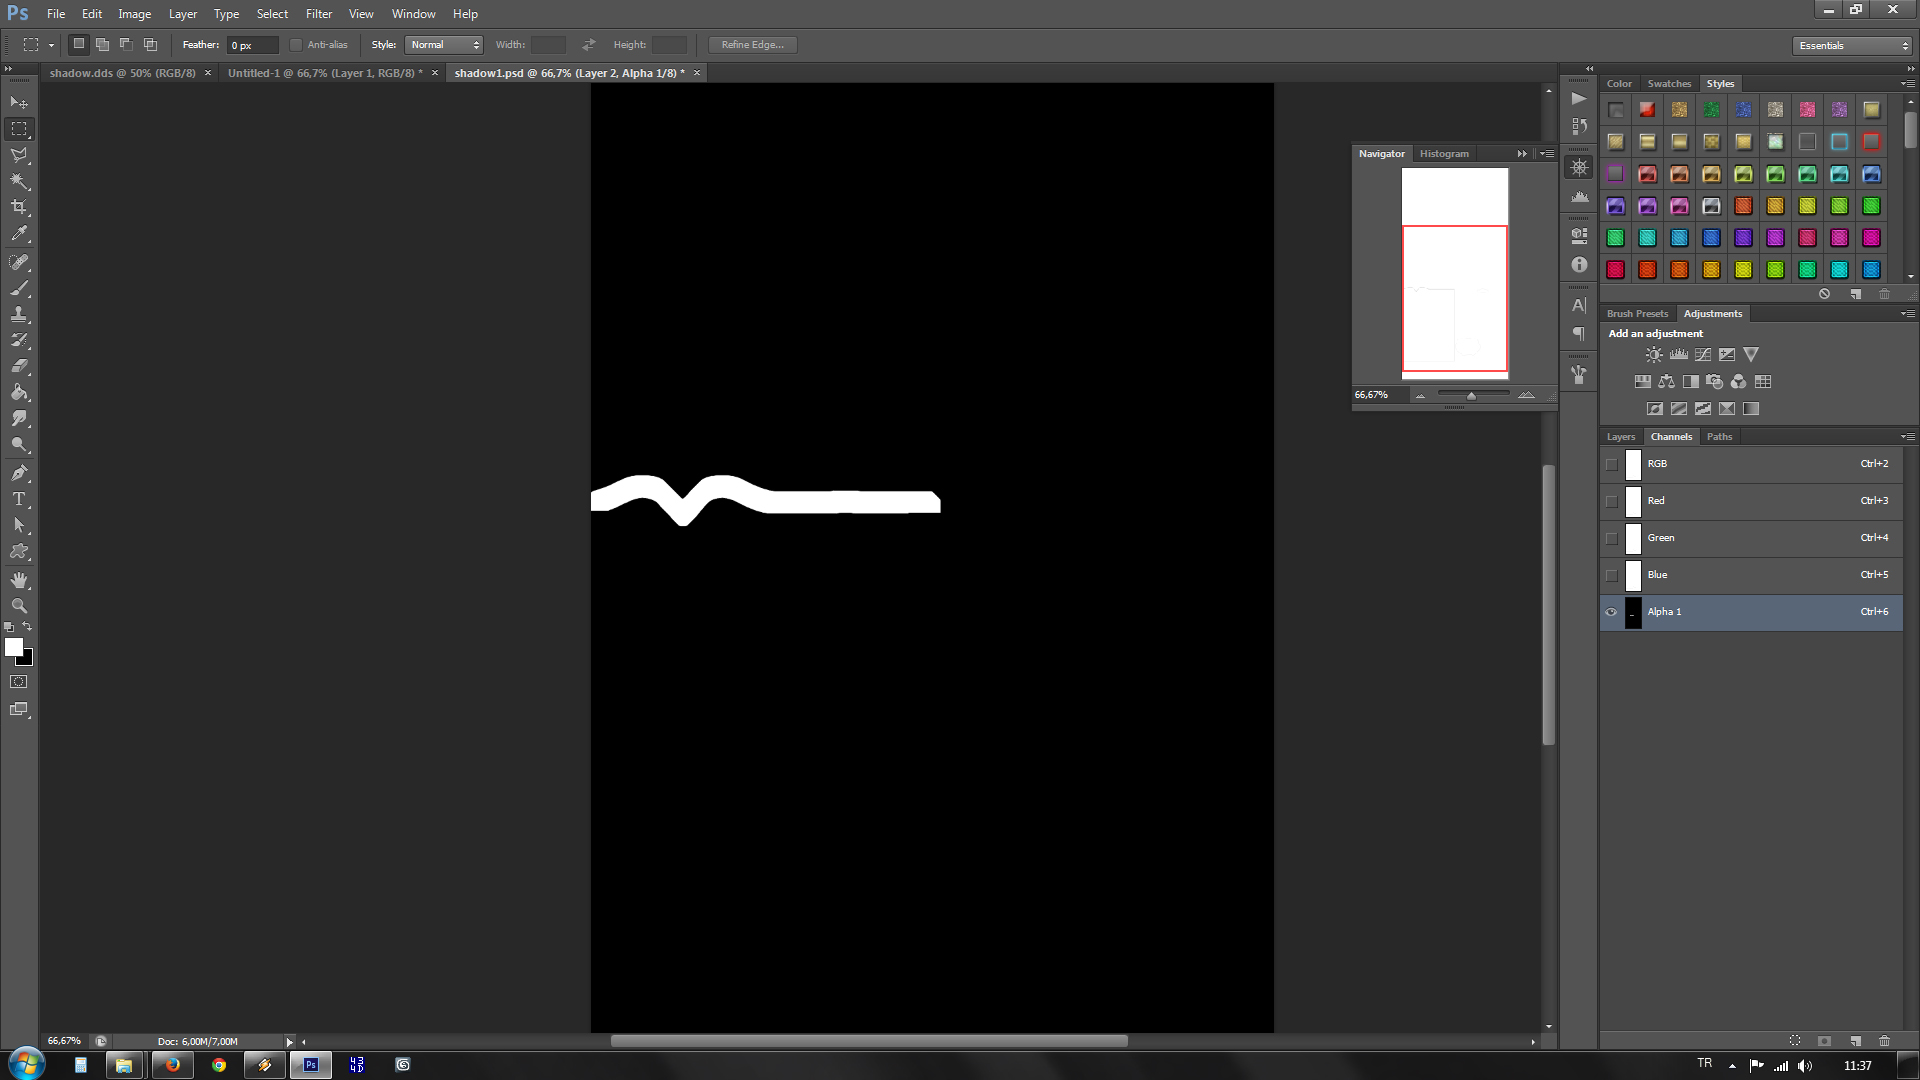Click the Refine Edge button

point(753,45)
